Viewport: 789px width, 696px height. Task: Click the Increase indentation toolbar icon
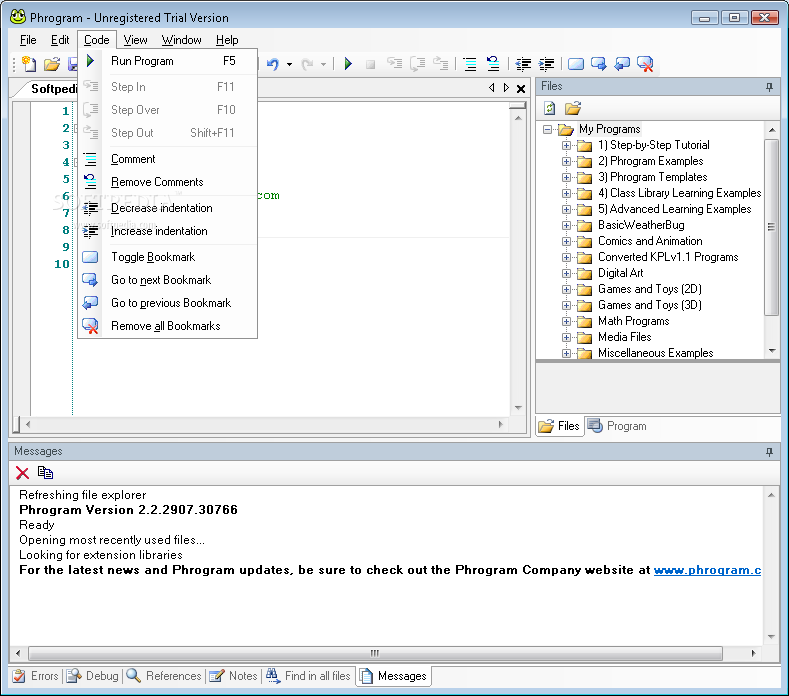pyautogui.click(x=546, y=64)
